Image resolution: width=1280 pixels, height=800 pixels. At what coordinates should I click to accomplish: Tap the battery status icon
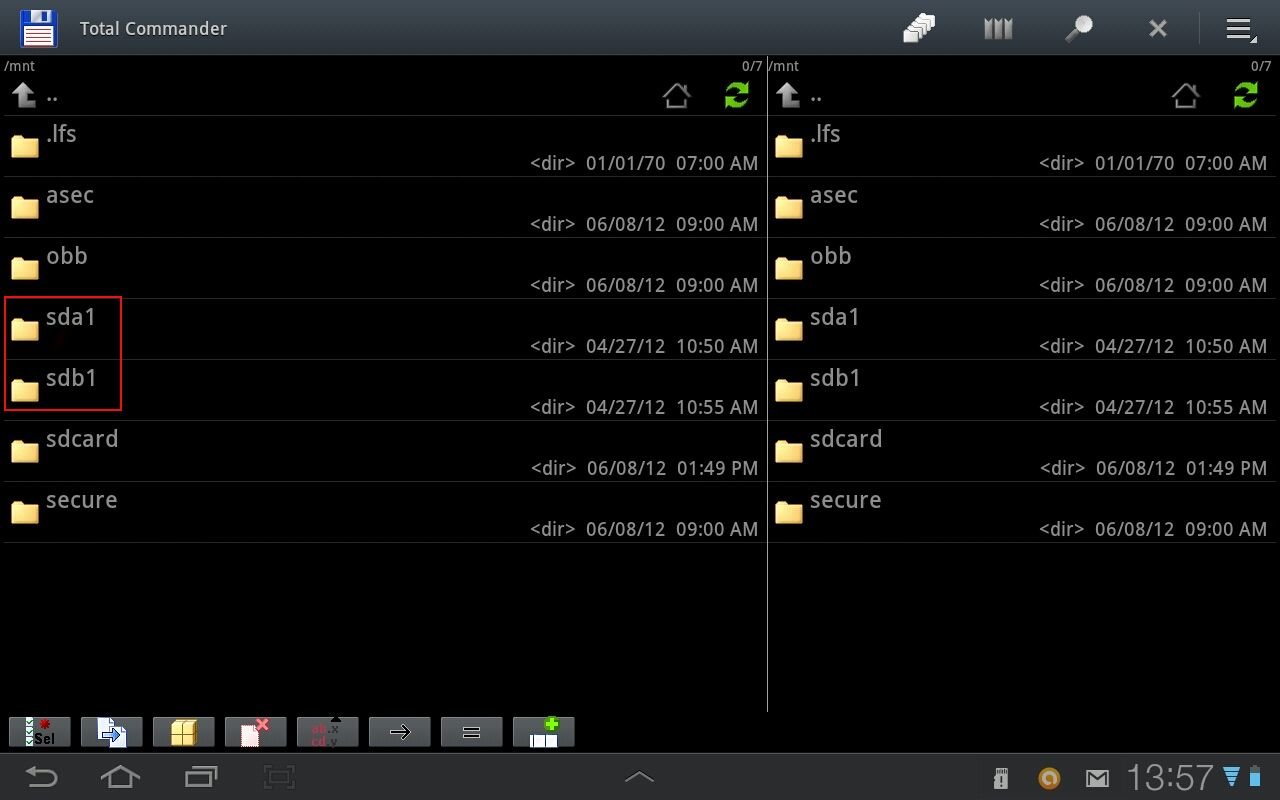(x=1255, y=776)
